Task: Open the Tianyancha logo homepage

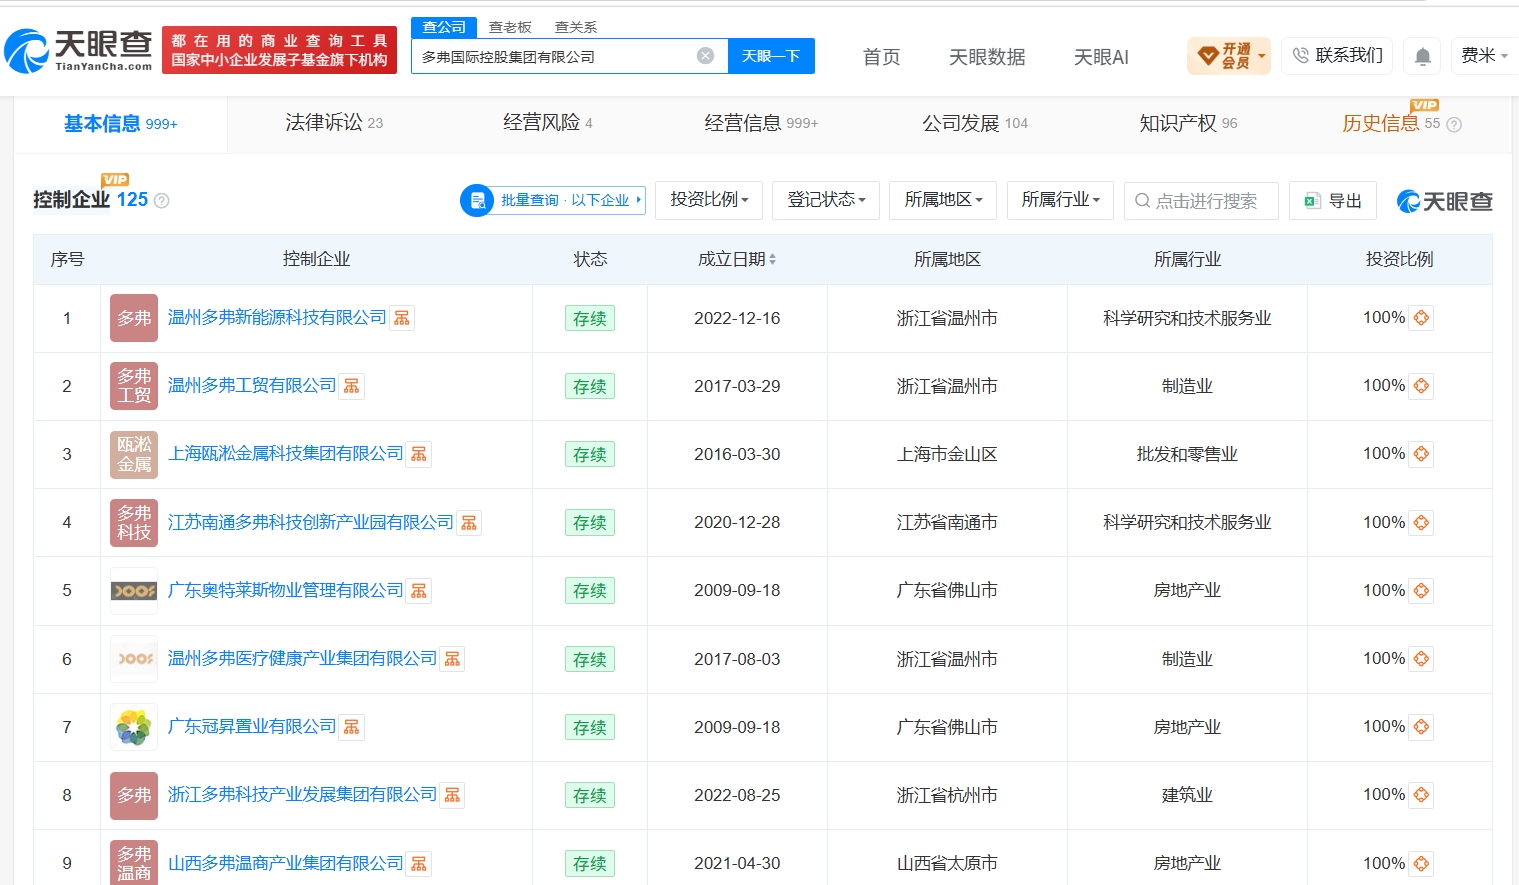Action: click(78, 50)
